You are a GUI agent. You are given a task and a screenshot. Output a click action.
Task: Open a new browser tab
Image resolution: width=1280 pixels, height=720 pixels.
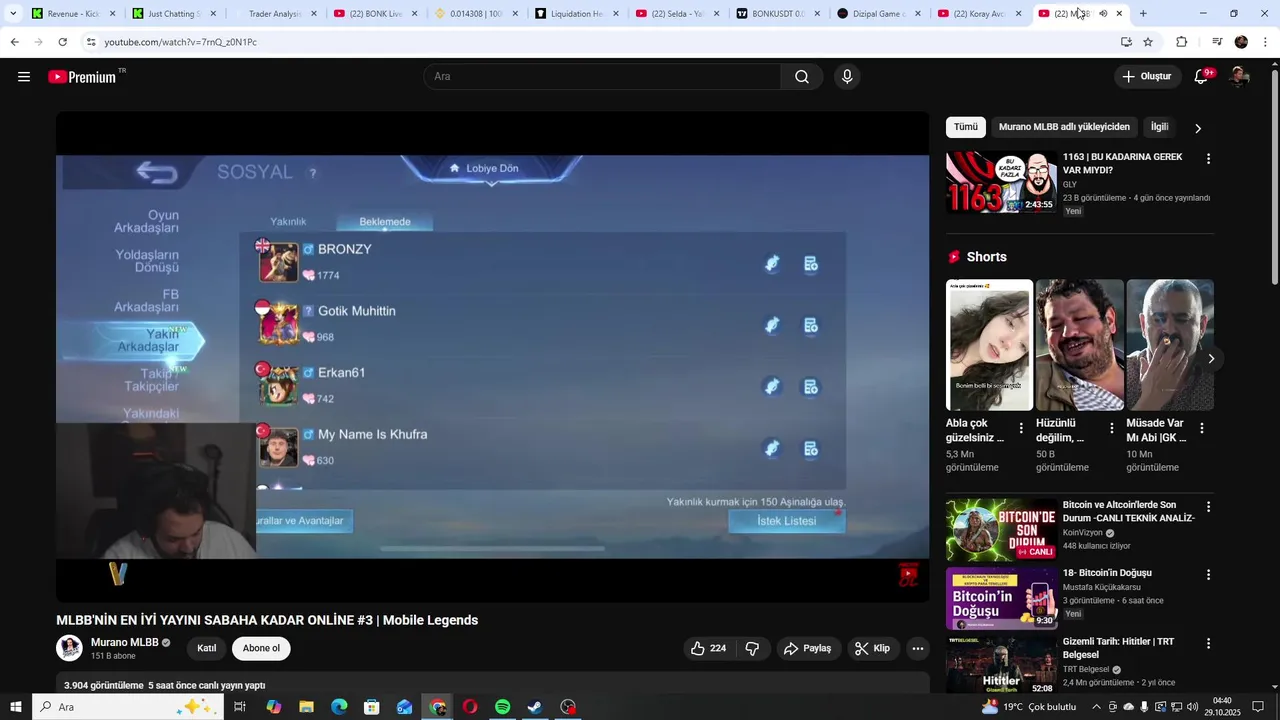click(x=1143, y=14)
